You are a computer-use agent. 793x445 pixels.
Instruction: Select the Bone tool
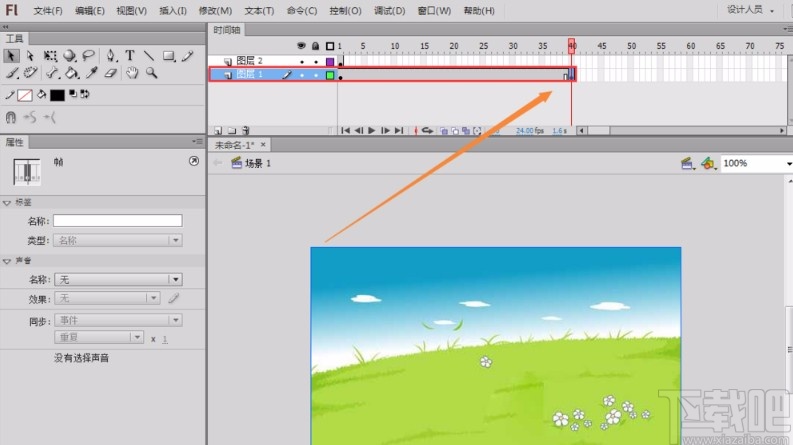coord(52,73)
